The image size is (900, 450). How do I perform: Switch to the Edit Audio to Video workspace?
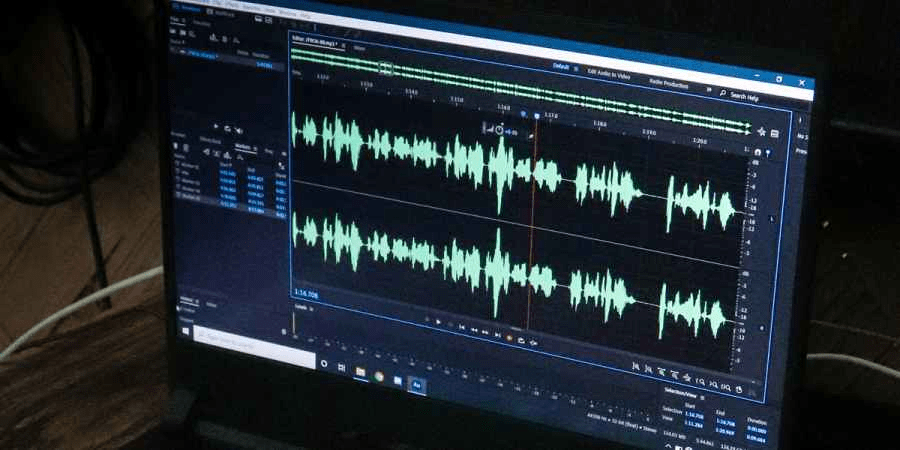(x=608, y=73)
